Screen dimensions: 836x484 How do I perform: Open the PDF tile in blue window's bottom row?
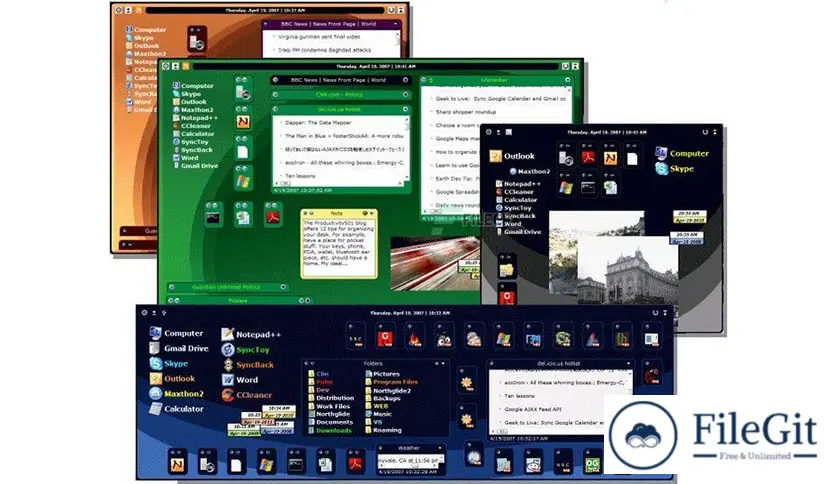pyautogui.click(x=355, y=463)
